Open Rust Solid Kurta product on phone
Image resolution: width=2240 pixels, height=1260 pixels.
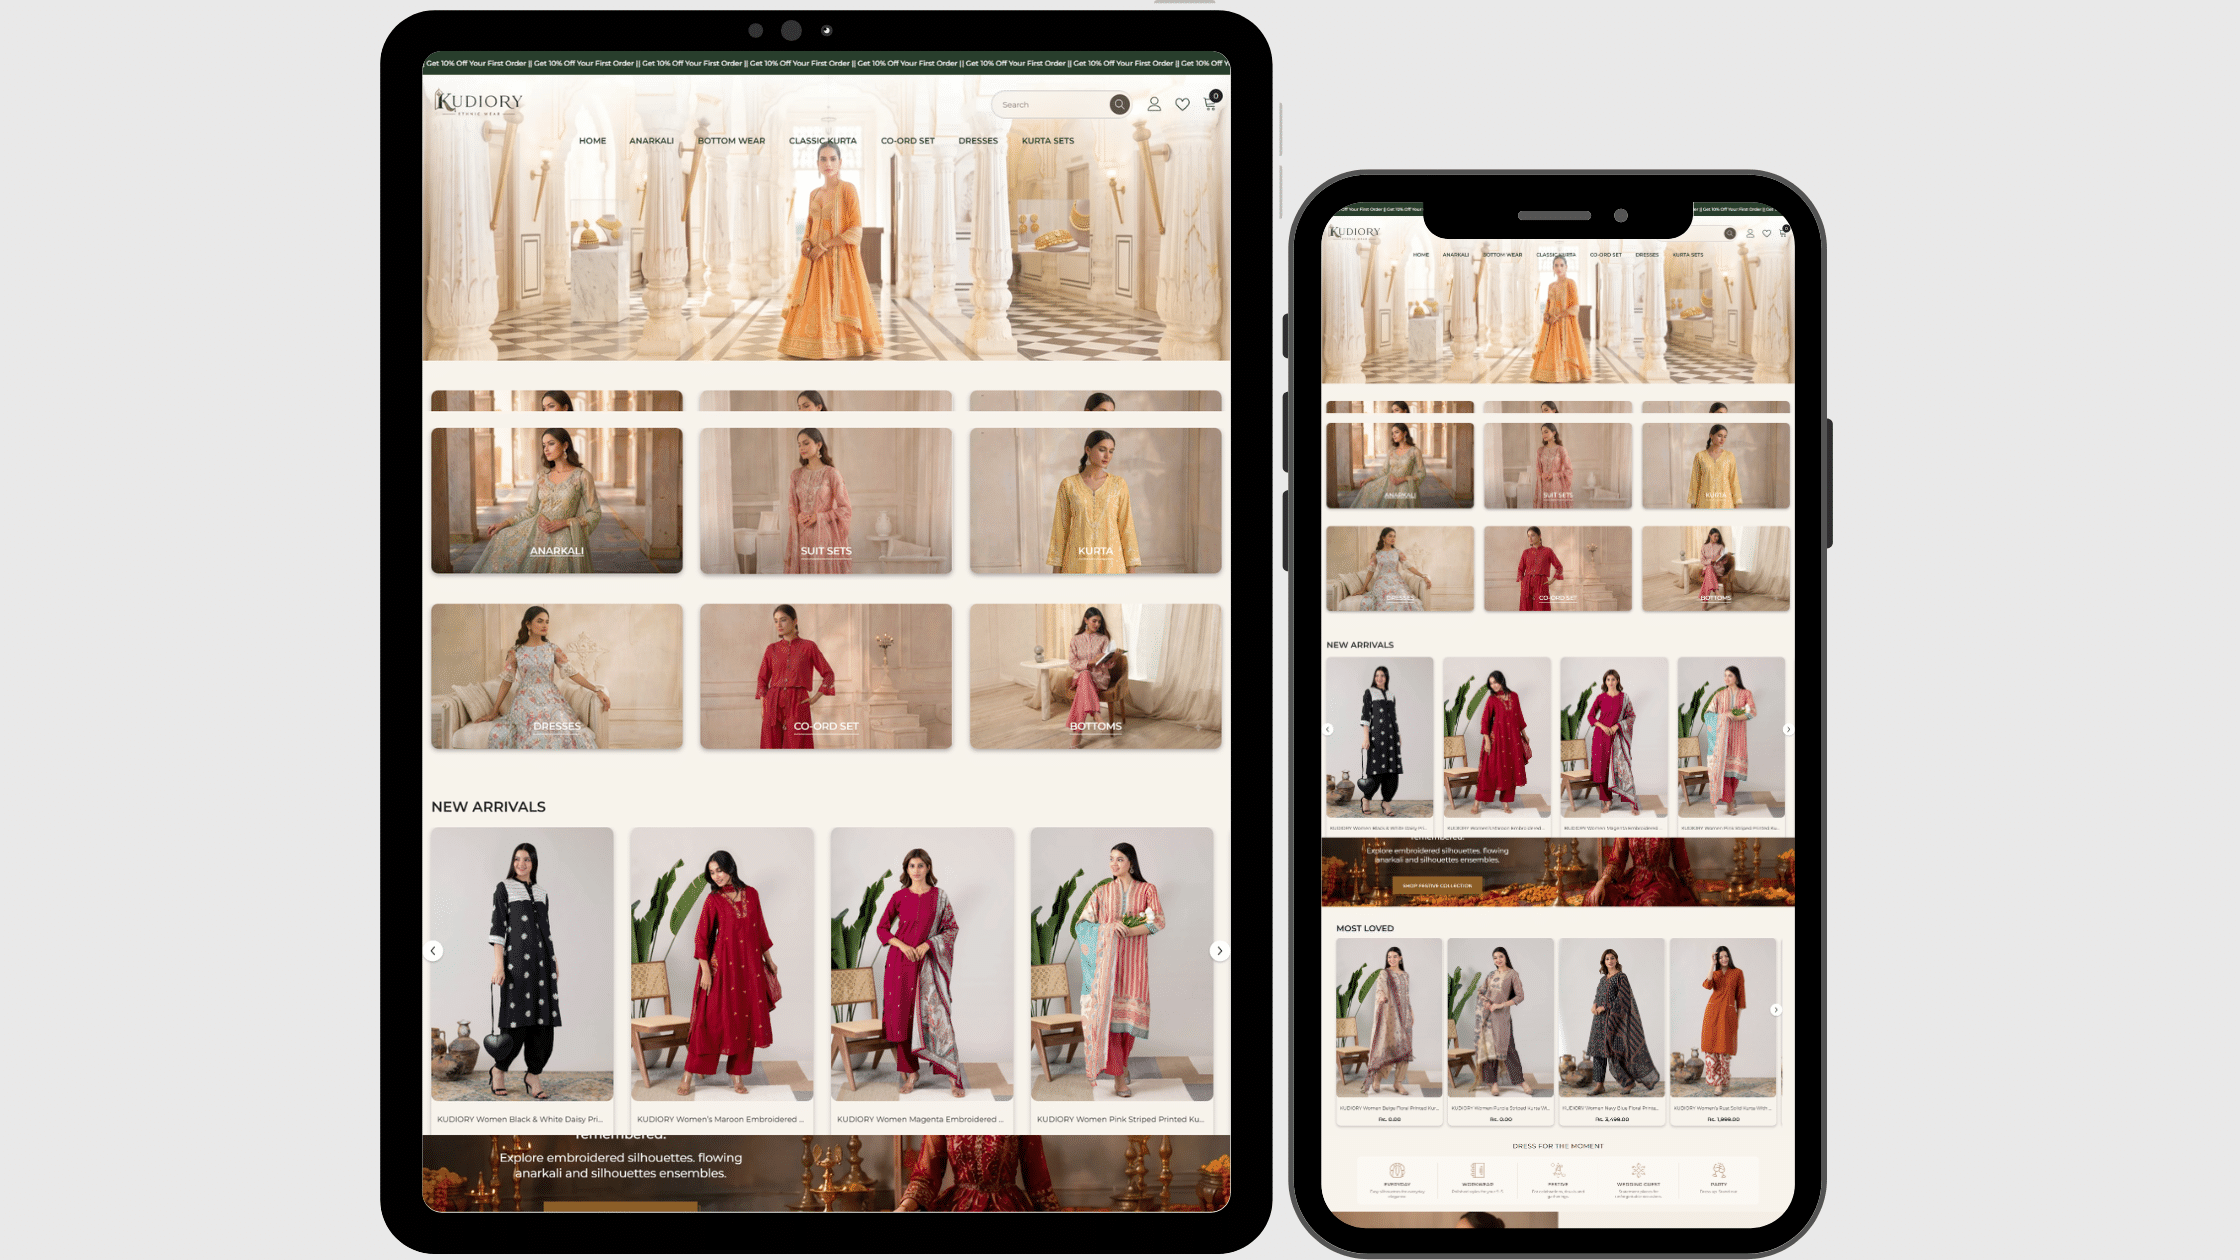coord(1723,1032)
